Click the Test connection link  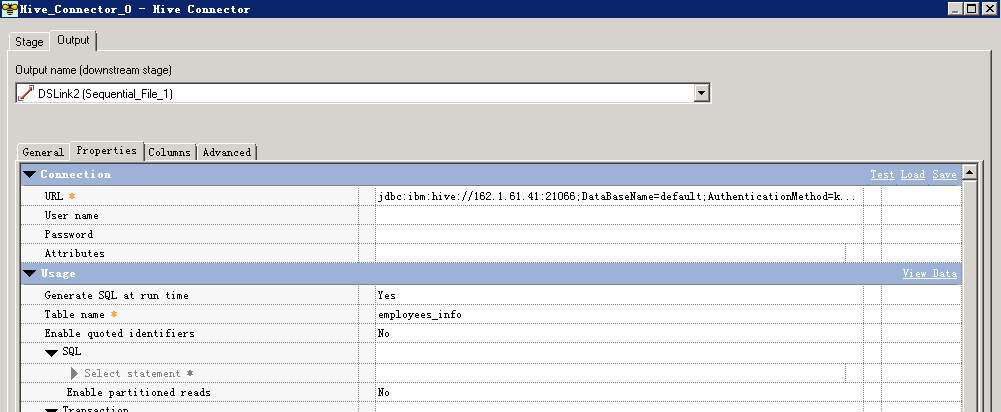pos(882,174)
